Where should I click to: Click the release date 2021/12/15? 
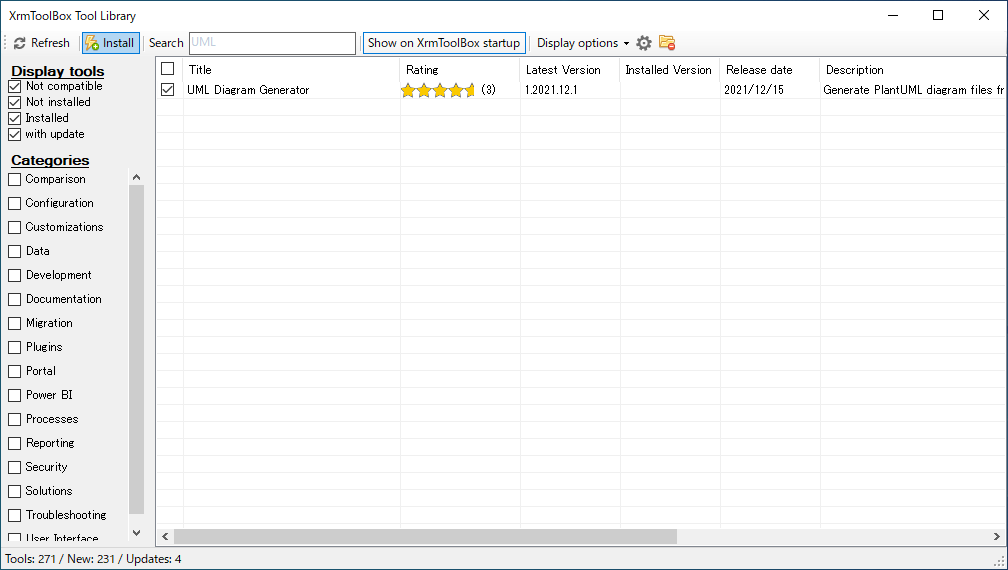coord(754,90)
